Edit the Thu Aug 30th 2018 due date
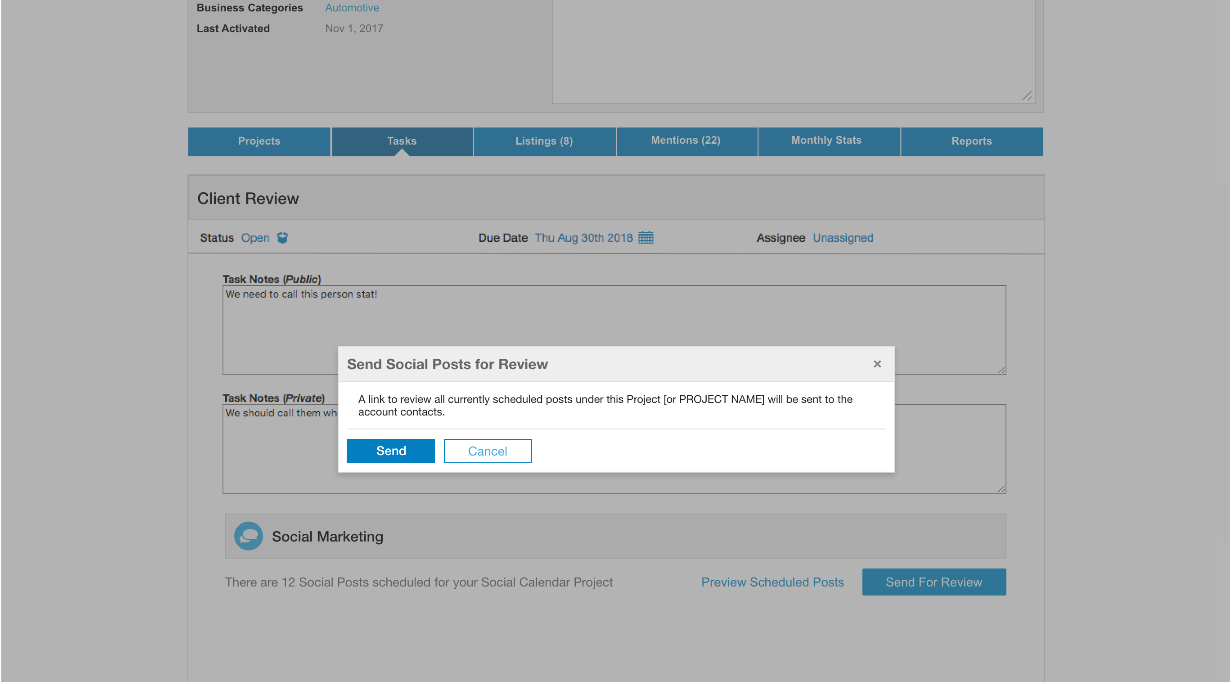The height and width of the screenshot is (684, 1232). 584,238
